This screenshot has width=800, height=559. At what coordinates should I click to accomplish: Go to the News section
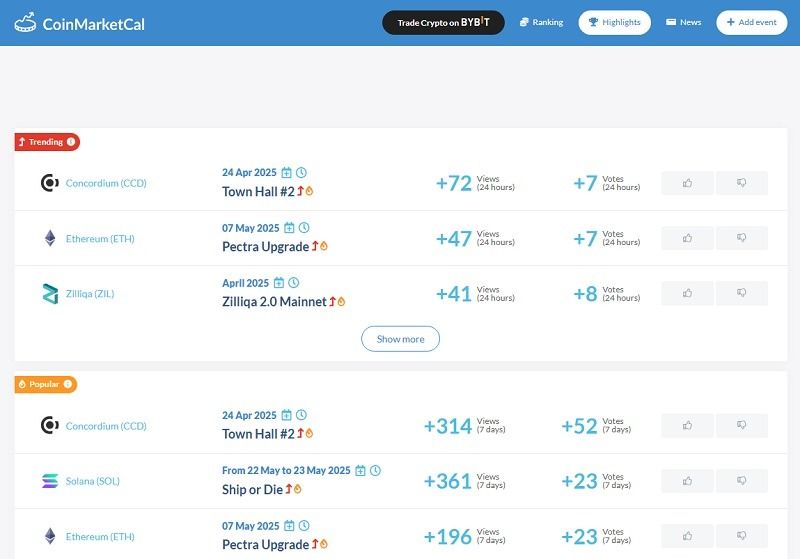pos(684,22)
